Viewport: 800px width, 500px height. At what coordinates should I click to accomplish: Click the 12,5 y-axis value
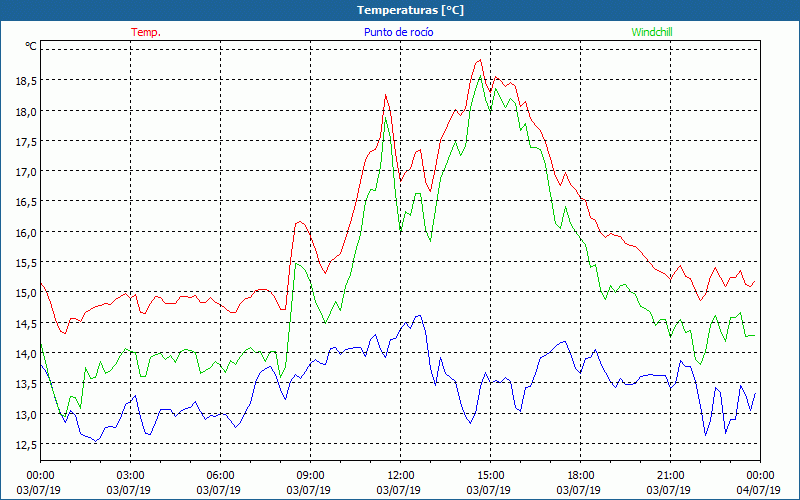point(24,444)
